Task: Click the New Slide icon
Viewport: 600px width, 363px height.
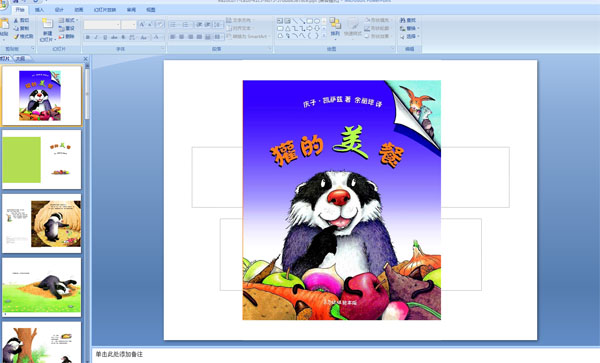Action: pos(47,24)
